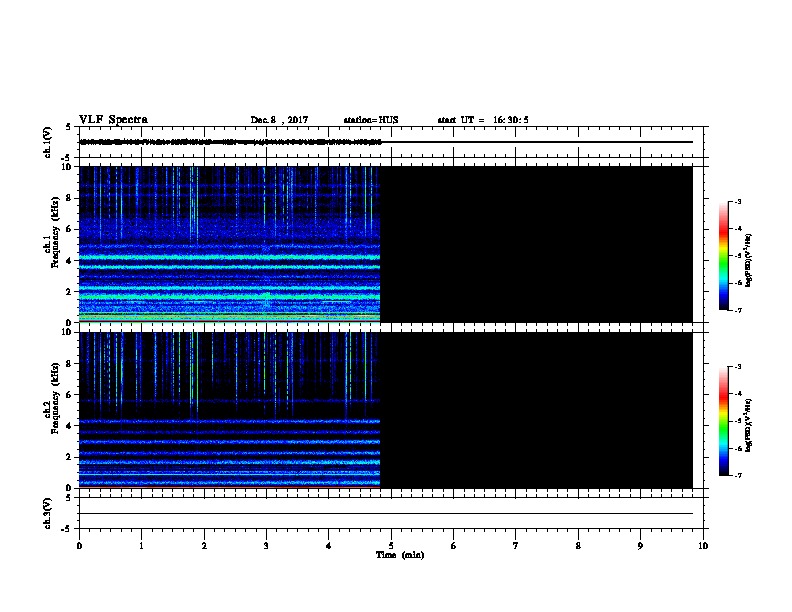Click the "10" tick on the time axis
792x612 pixels.
[703, 546]
